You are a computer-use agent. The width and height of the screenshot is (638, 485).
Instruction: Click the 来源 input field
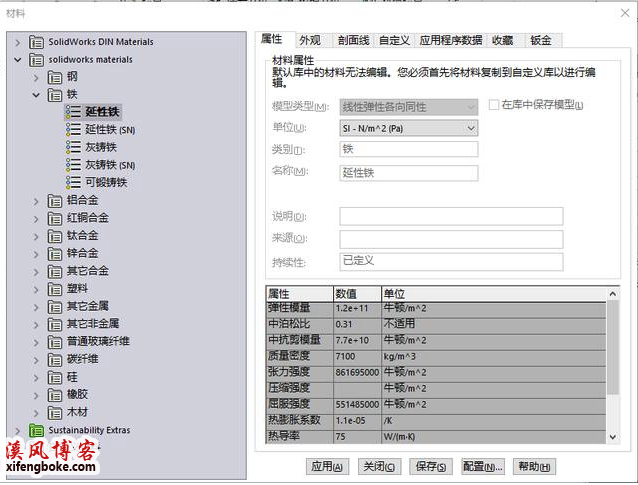(x=451, y=239)
